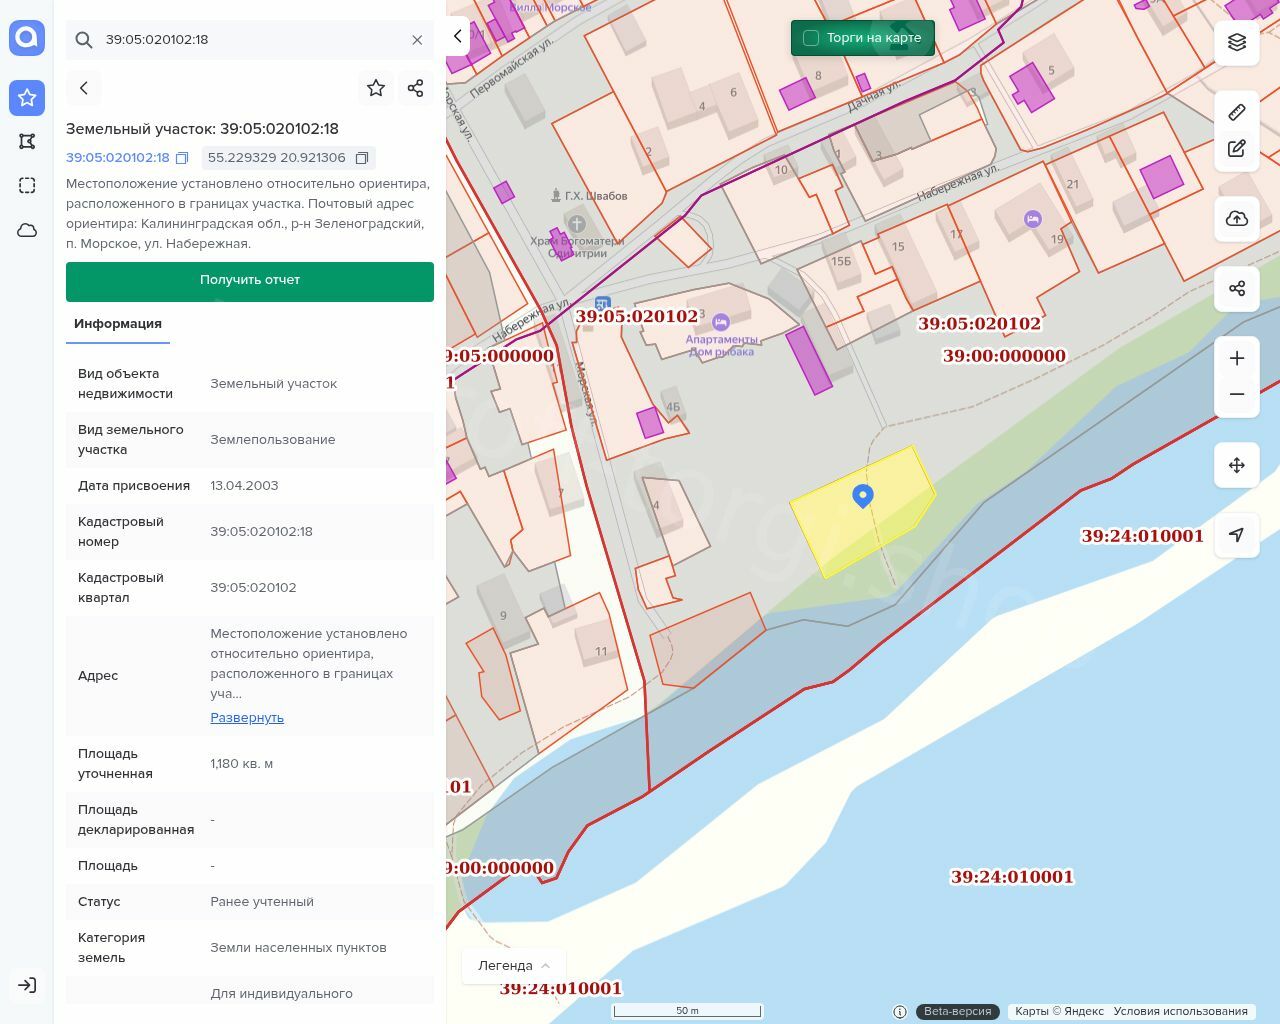Enable the Торги на карте checkbox
This screenshot has height=1024, width=1280.
click(811, 38)
